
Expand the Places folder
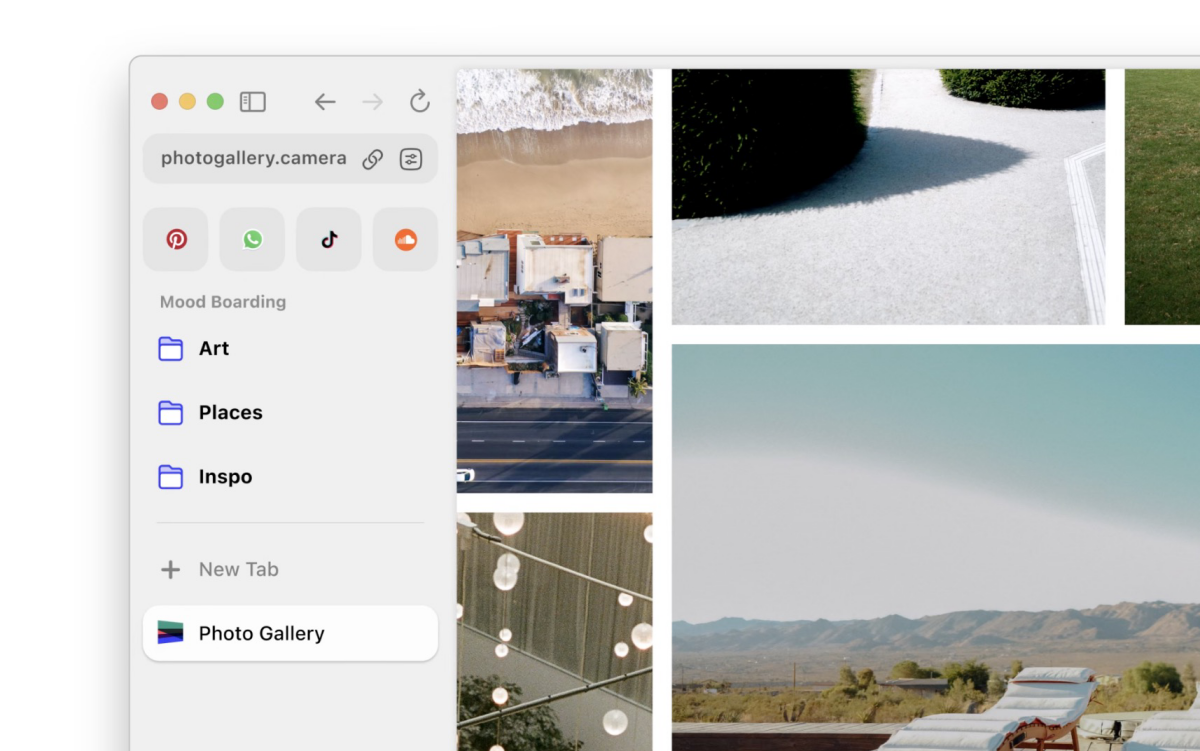(x=290, y=413)
